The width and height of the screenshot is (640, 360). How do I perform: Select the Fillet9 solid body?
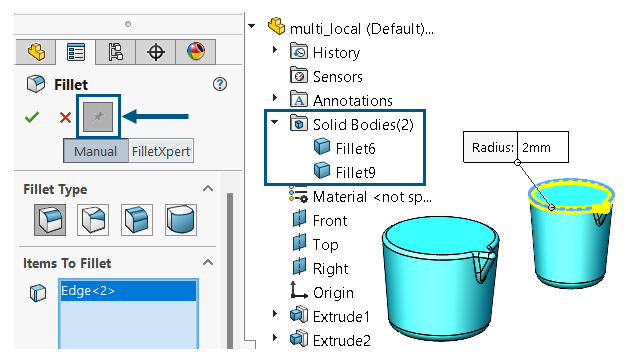pyautogui.click(x=345, y=172)
